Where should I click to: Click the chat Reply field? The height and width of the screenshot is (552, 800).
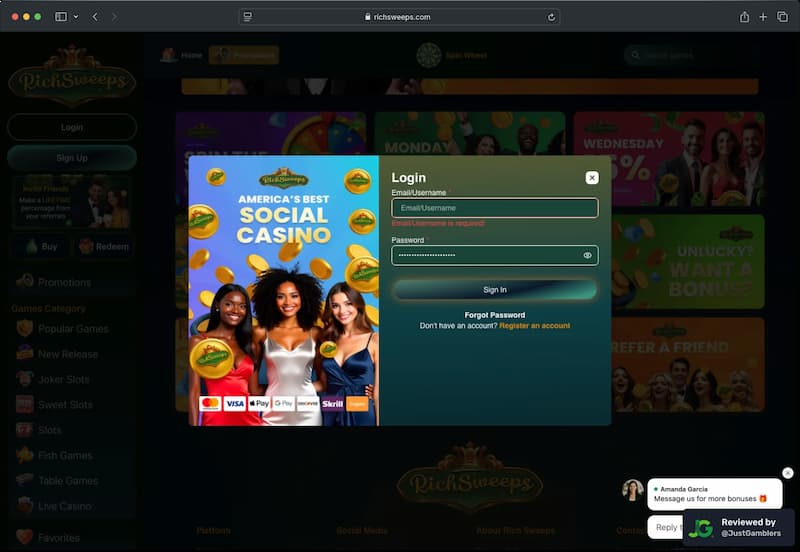(665, 527)
